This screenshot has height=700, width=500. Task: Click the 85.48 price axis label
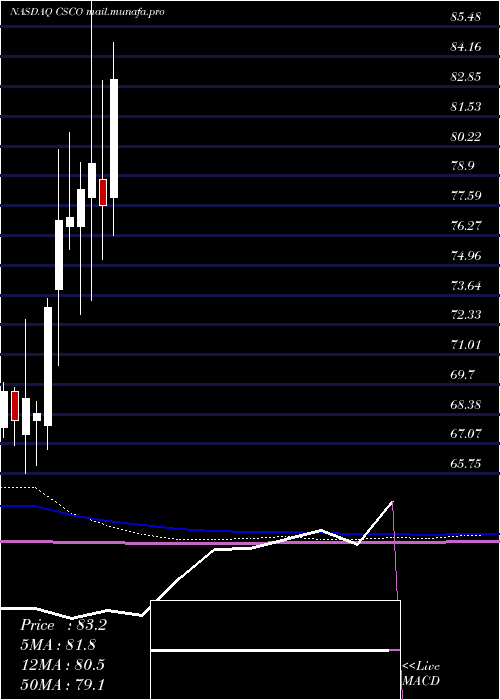tap(466, 17)
